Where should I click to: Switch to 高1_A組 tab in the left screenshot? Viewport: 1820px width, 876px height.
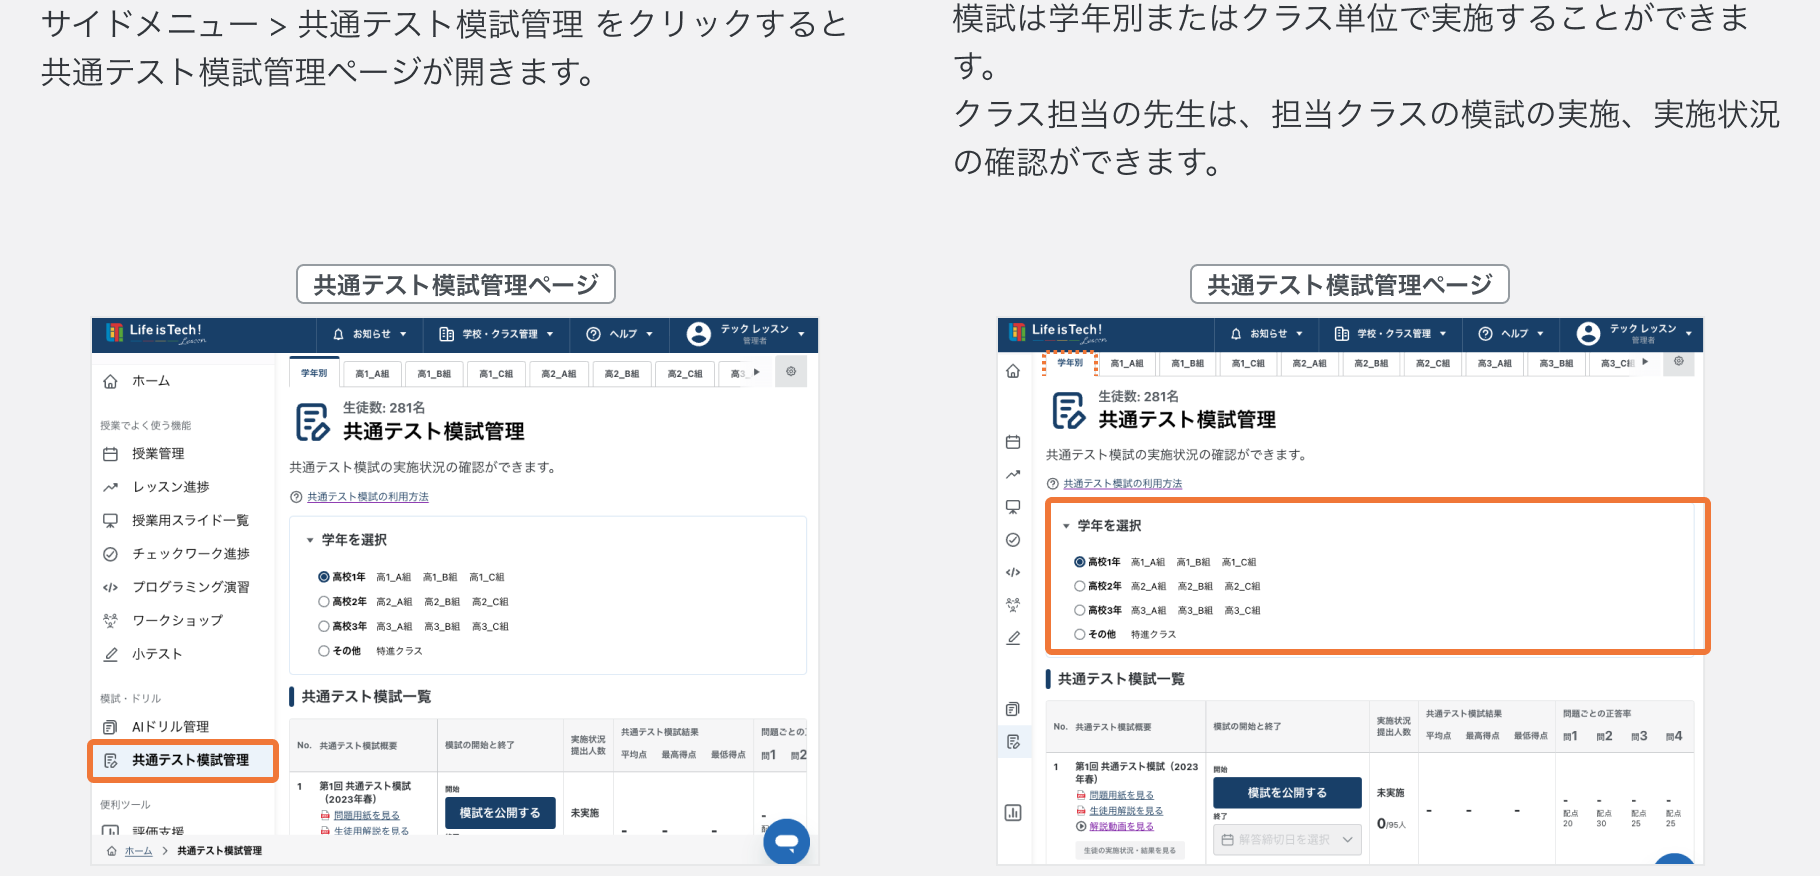pyautogui.click(x=372, y=374)
